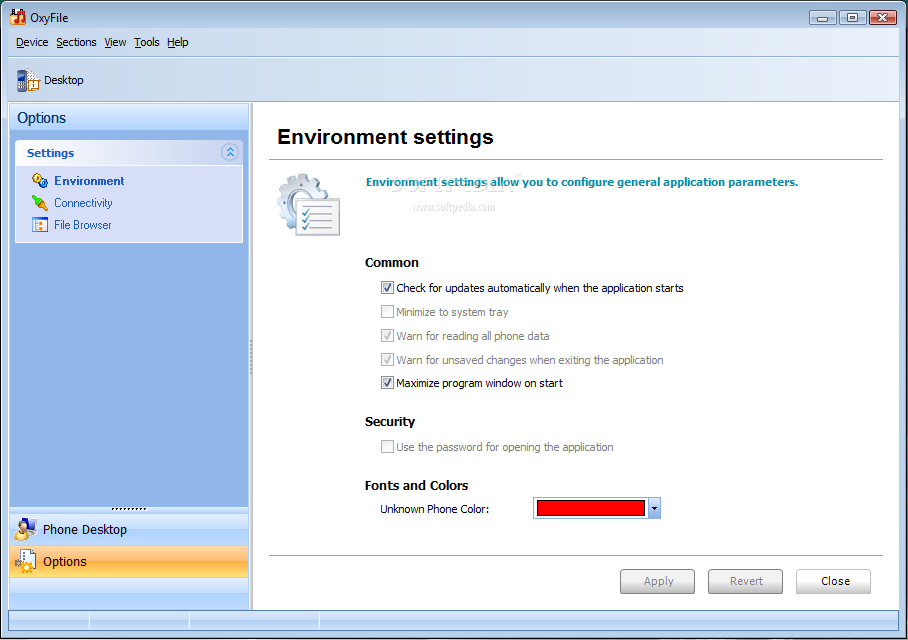Click the Options panel header title
The image size is (908, 640).
coord(42,118)
